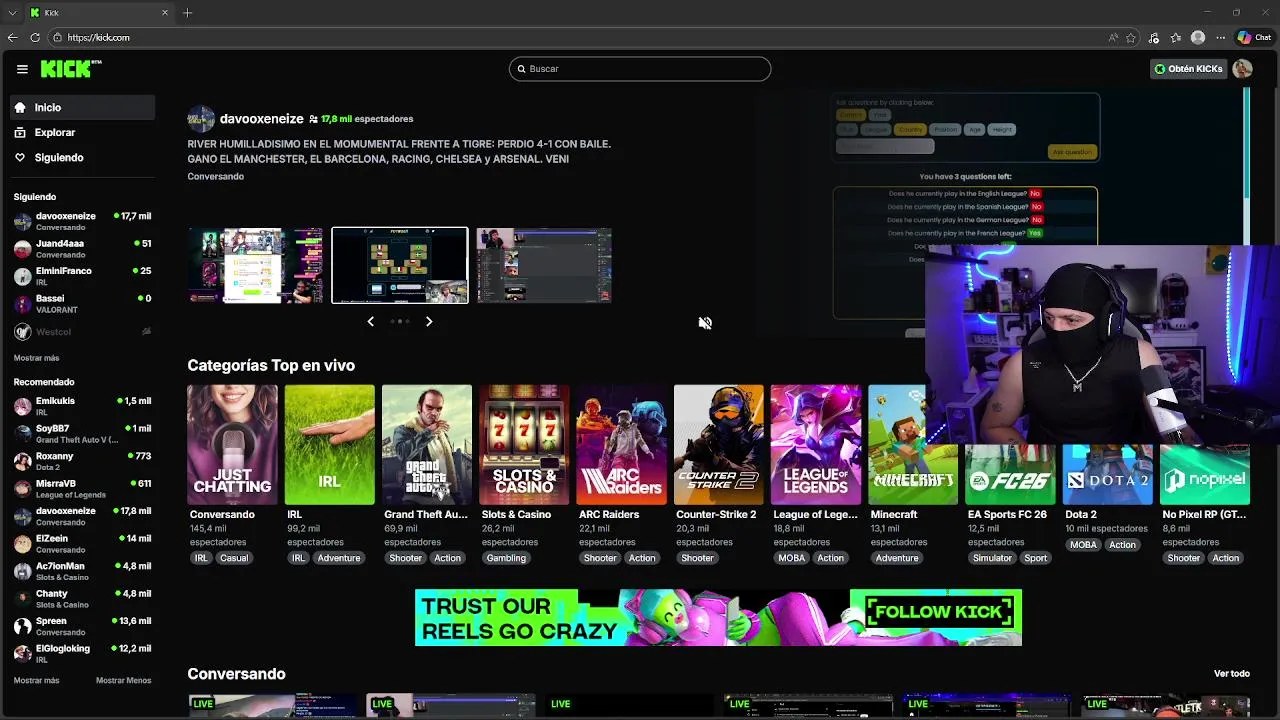Open Emikukis recommended channel
Screen dimensions: 1280x720
pos(83,406)
